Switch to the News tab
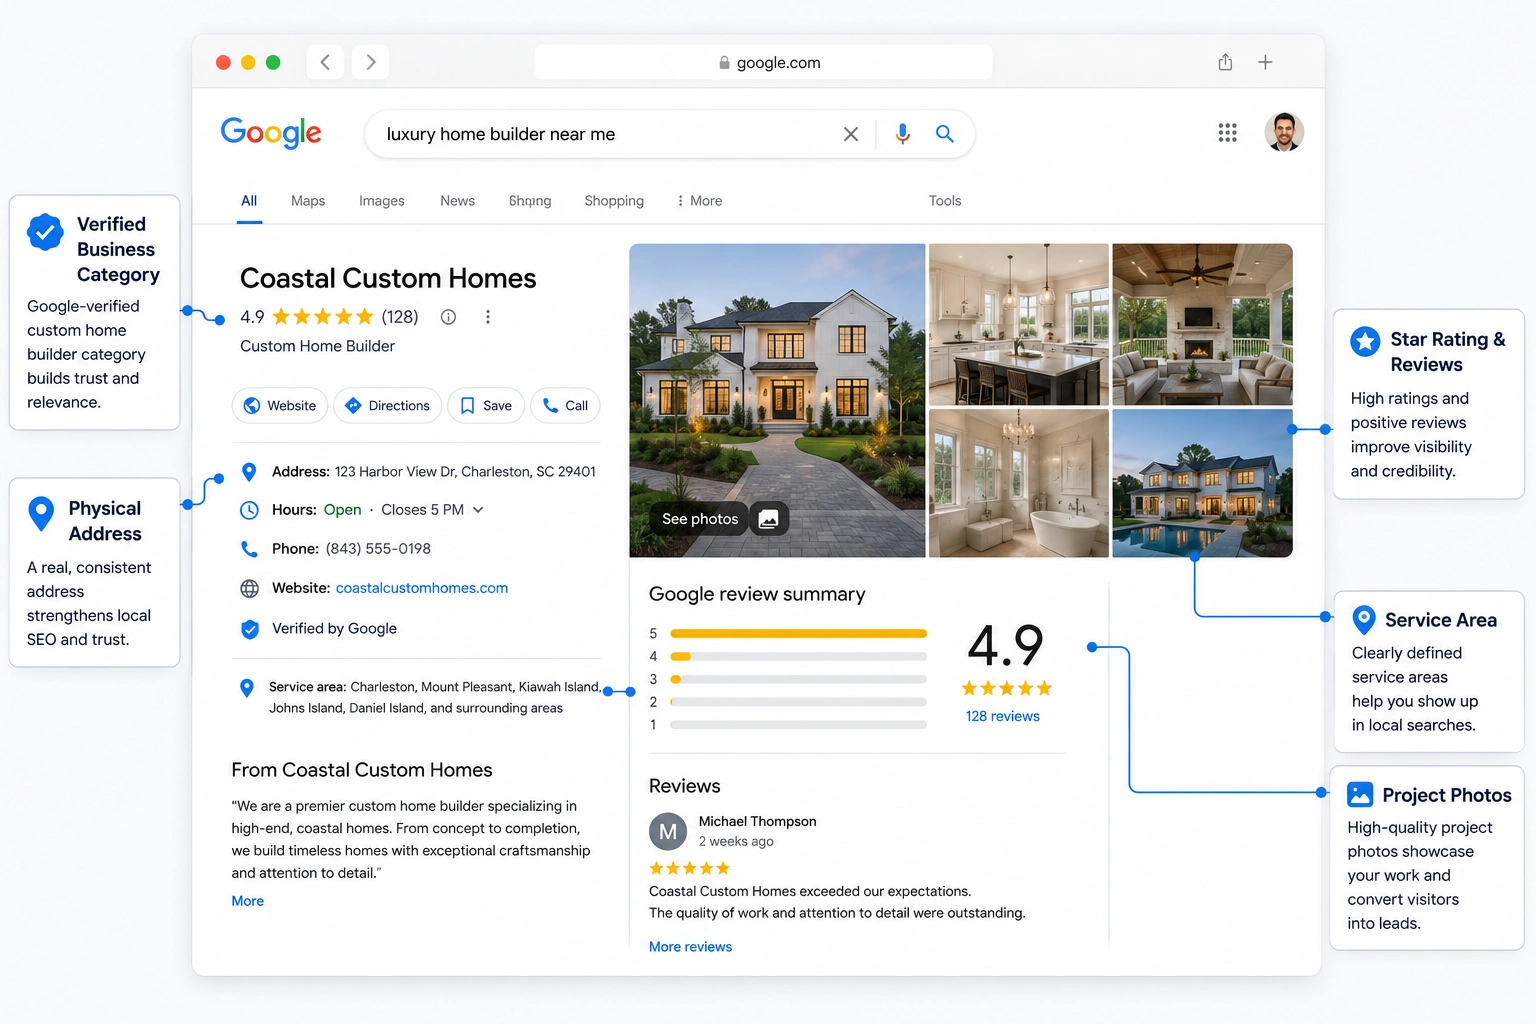Viewport: 1536px width, 1024px height. click(x=457, y=201)
